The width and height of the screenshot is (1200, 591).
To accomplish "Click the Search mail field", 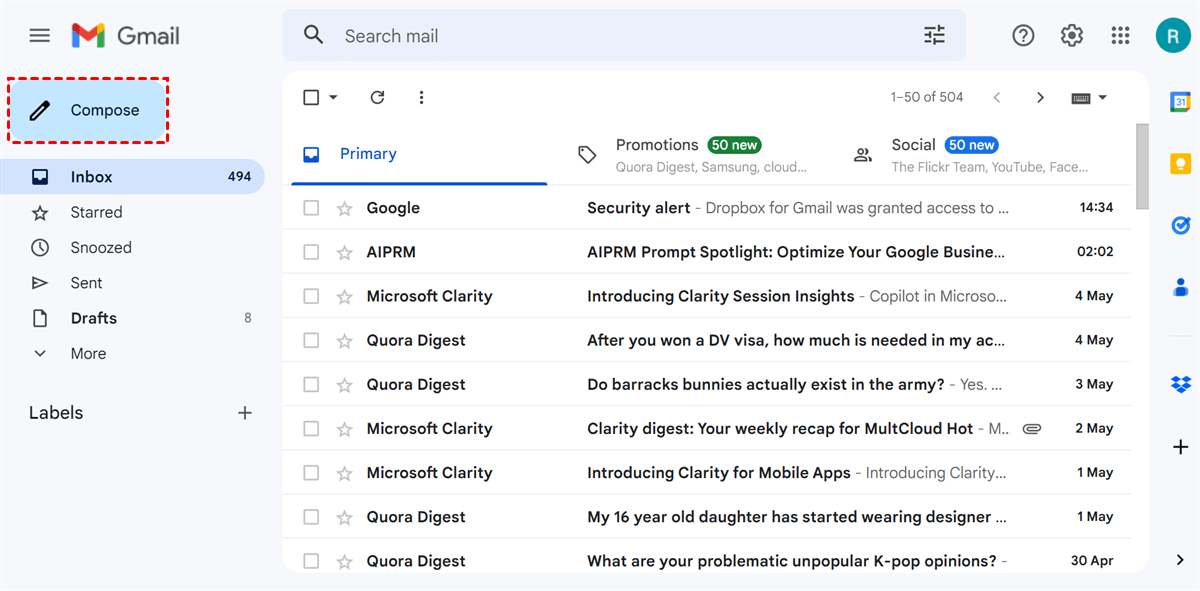I will [600, 36].
